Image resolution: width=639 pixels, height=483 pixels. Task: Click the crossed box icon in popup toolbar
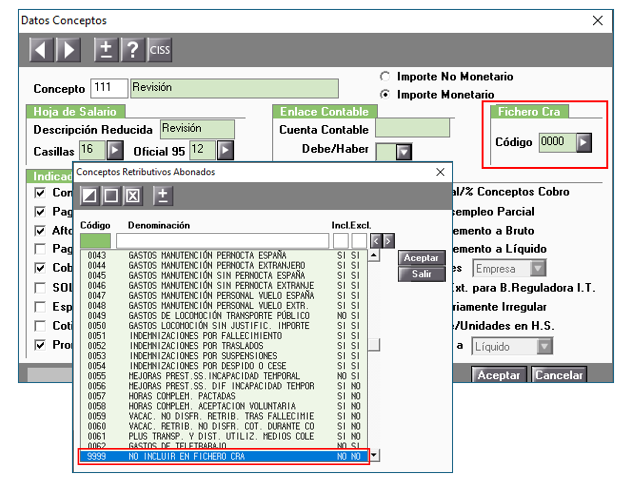pyautogui.click(x=133, y=195)
